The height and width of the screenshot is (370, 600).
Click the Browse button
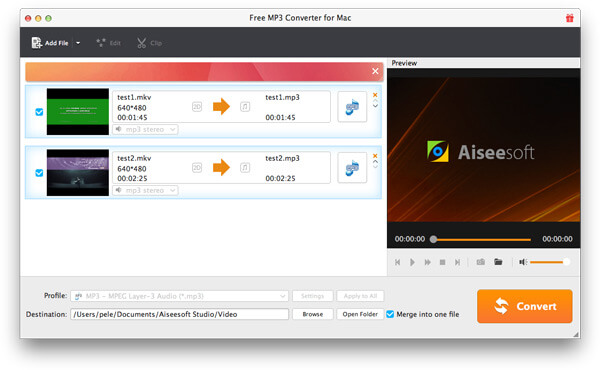[313, 314]
